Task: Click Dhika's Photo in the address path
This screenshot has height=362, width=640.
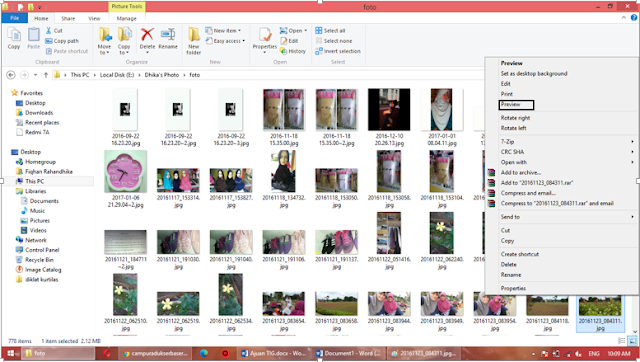Action: [x=162, y=75]
